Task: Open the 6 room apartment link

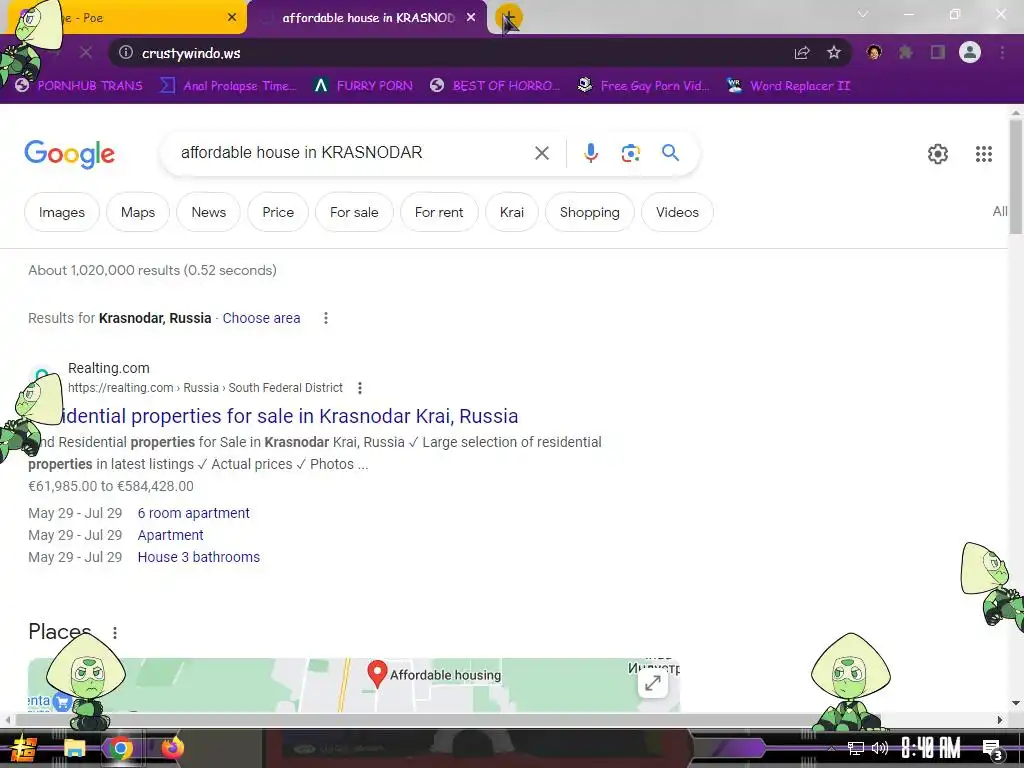Action: coord(193,513)
